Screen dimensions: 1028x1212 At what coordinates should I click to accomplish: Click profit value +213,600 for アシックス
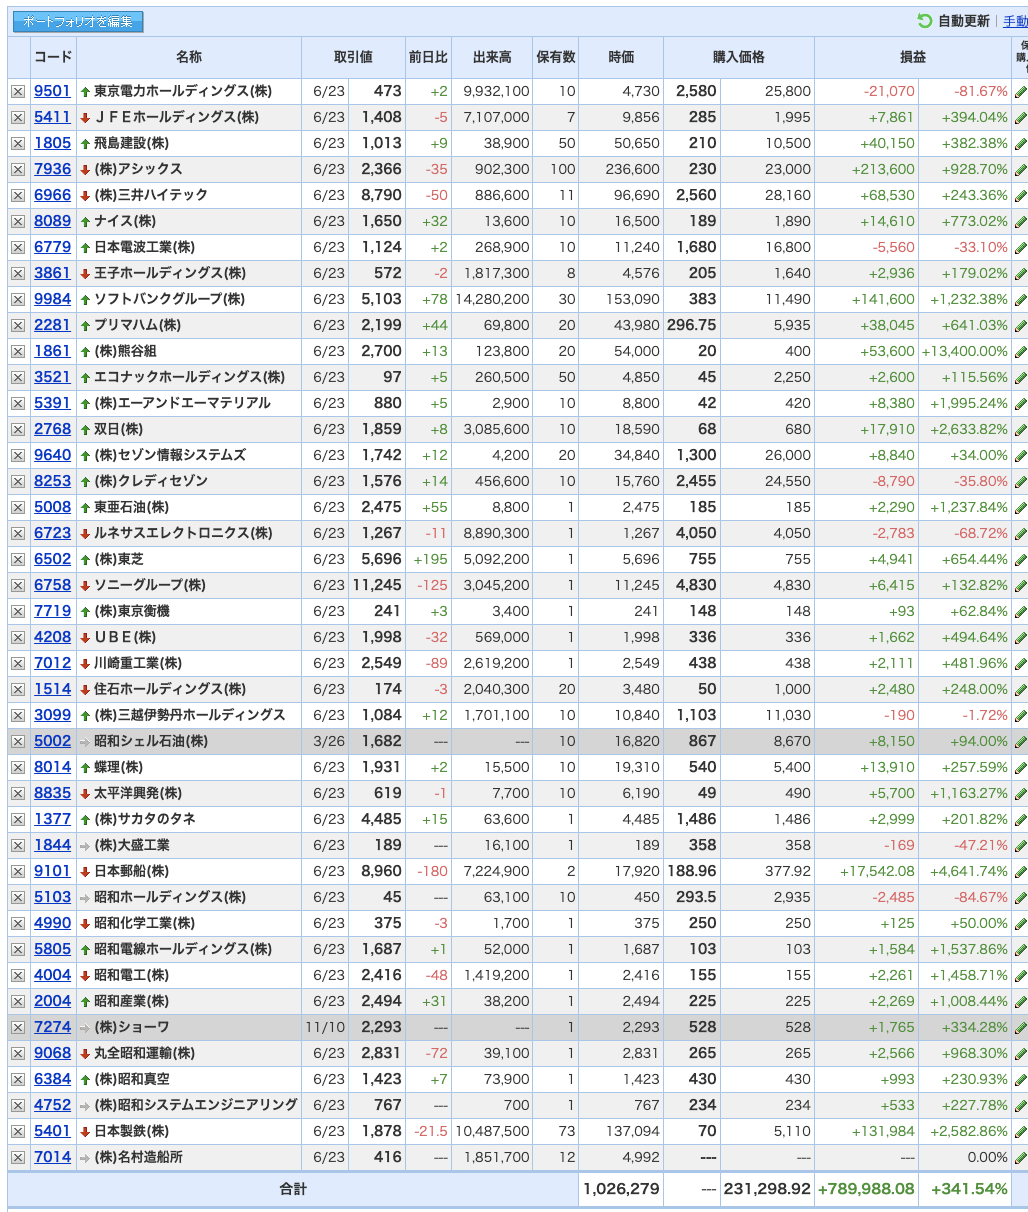(883, 169)
